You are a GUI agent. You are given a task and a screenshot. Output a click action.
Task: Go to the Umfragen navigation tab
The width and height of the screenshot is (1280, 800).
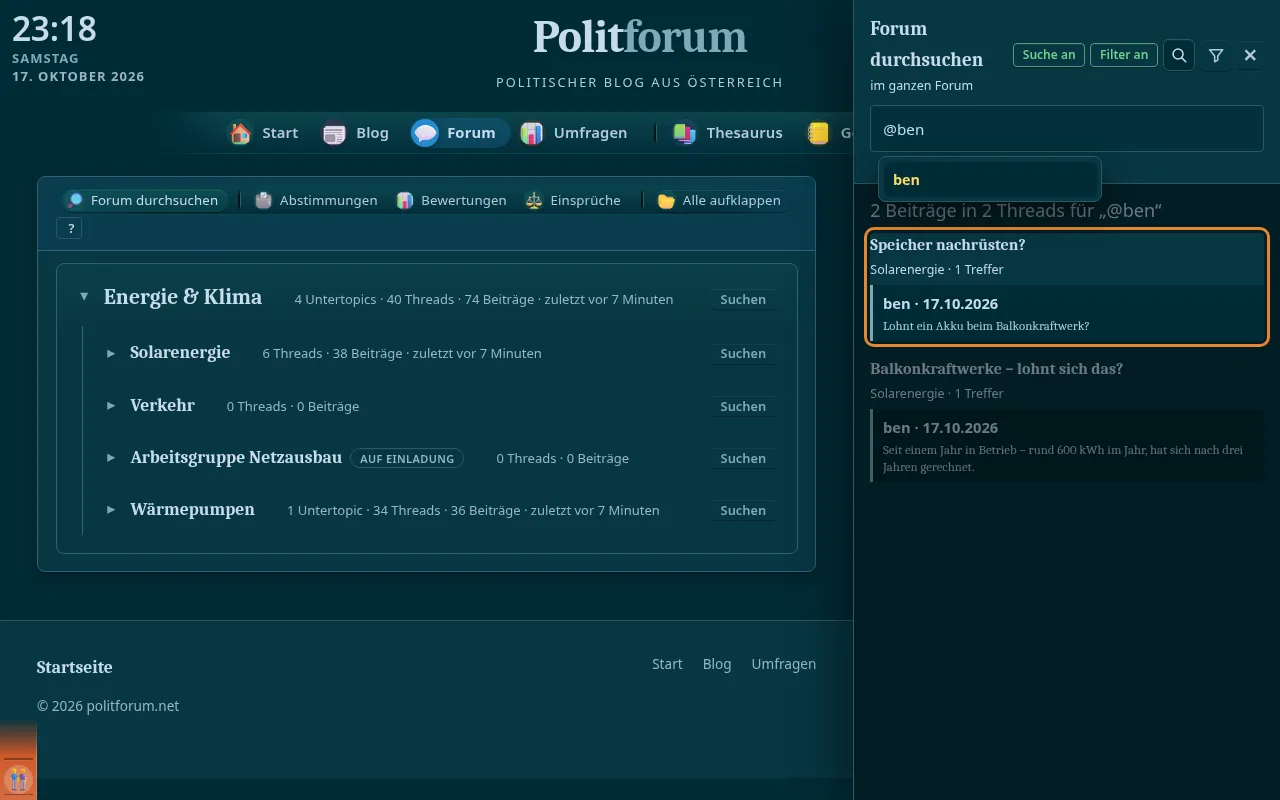[x=574, y=133]
